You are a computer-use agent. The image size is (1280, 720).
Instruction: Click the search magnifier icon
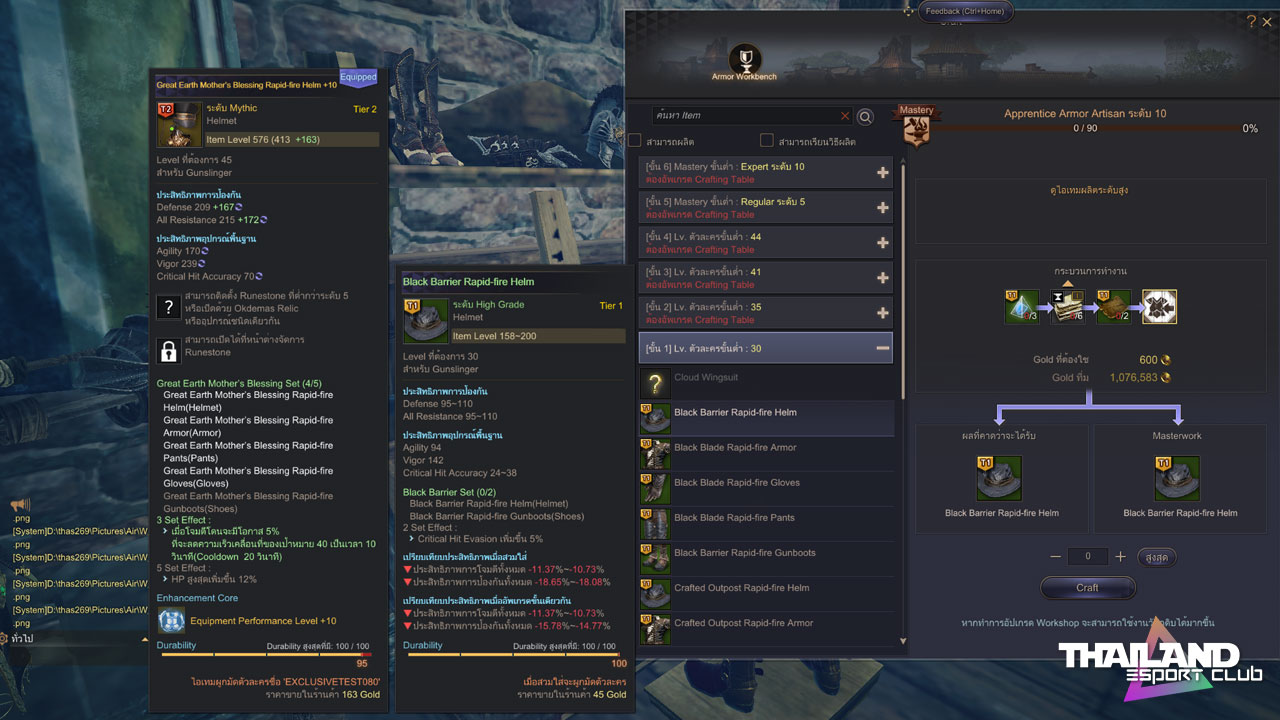(865, 117)
